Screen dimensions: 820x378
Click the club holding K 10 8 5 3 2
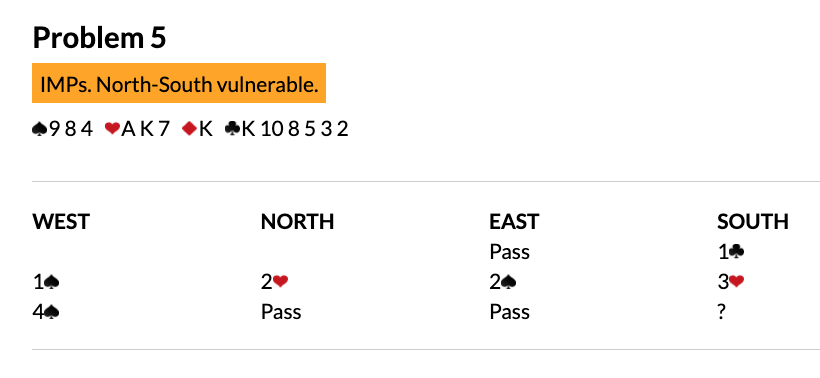click(x=287, y=128)
